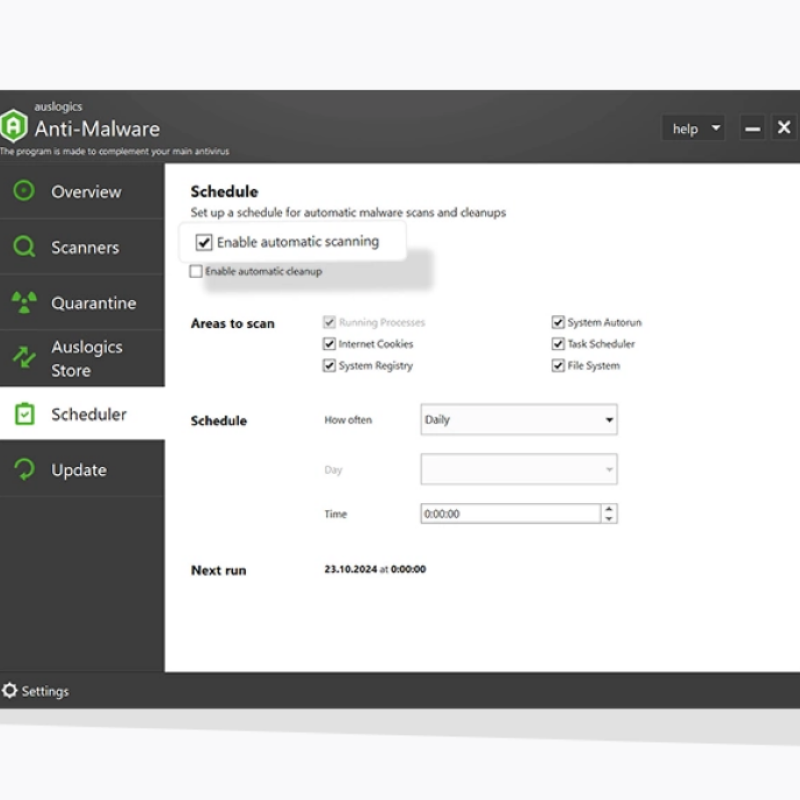The height and width of the screenshot is (800, 800).
Task: Open Quarantine via its radiation icon
Action: pos(24,302)
